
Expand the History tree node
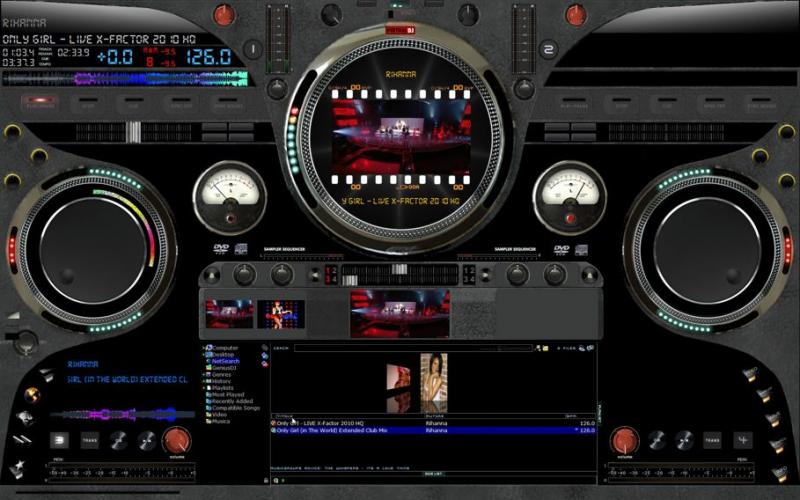204,381
